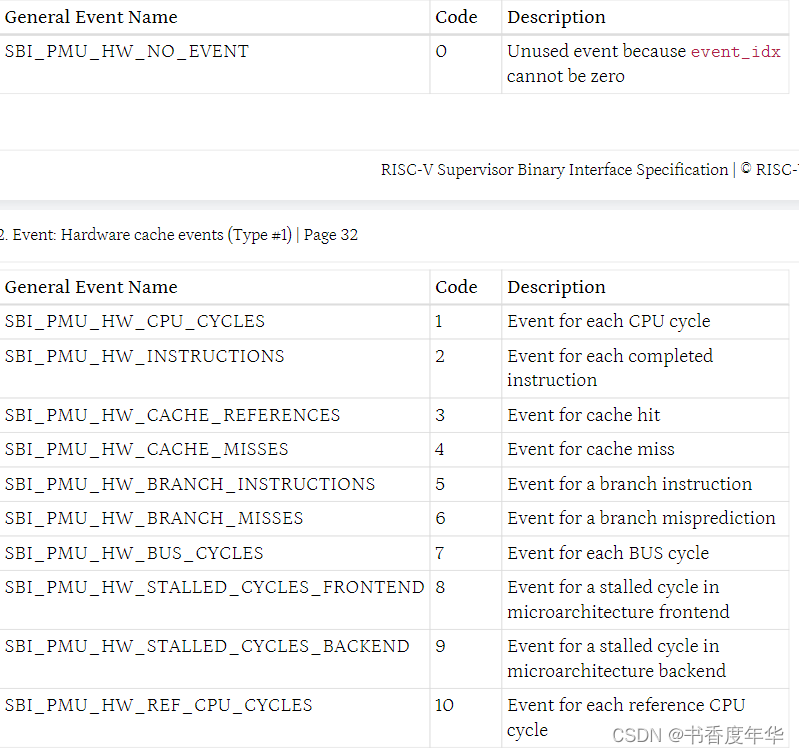This screenshot has width=799, height=754.
Task: Click the SBI_PMU_HW_BUS_CYCLES event name
Action: coord(134,554)
